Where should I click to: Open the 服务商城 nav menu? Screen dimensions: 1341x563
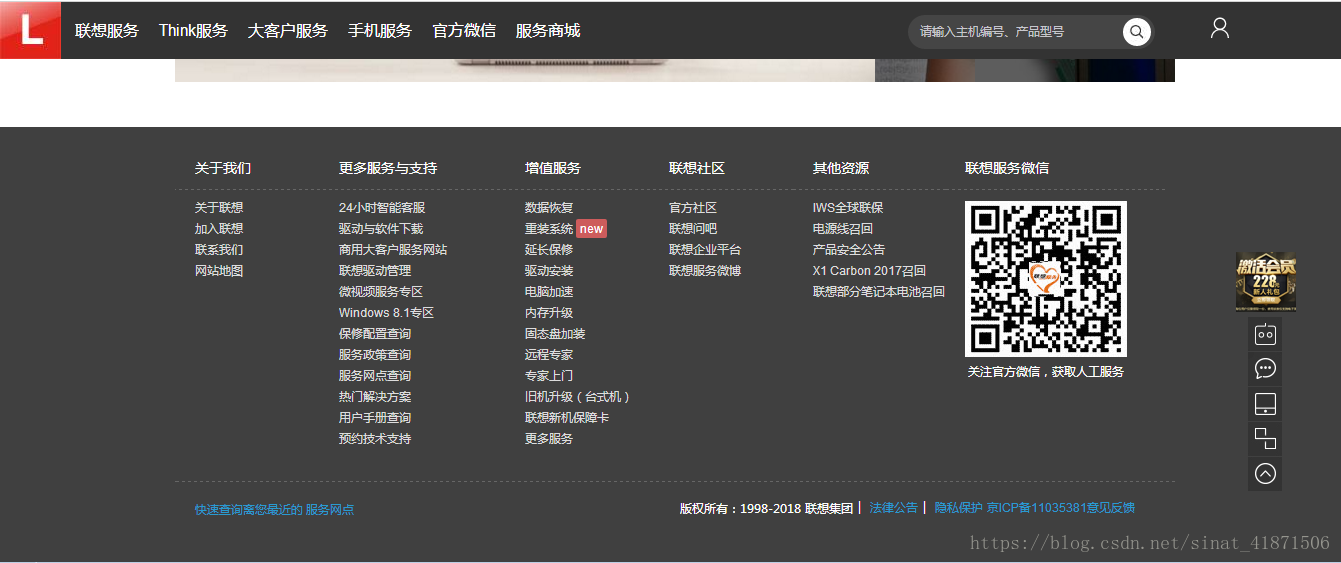pos(548,31)
